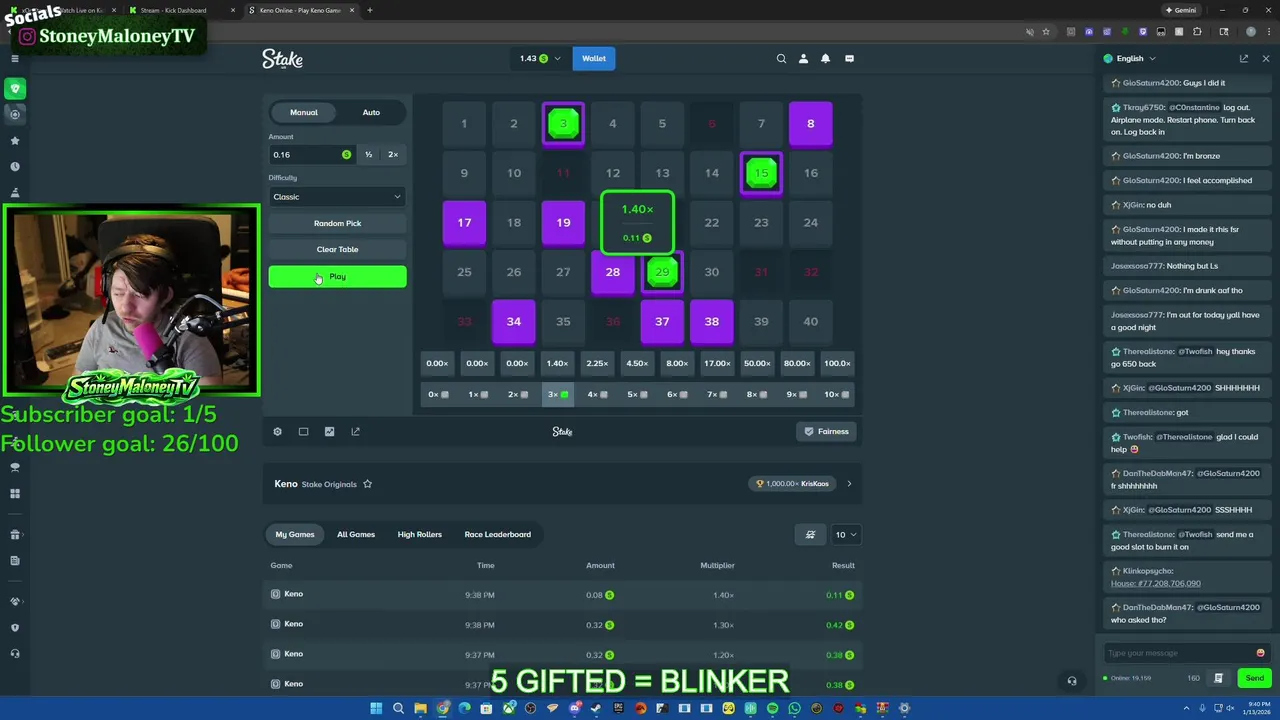Open the hamburger menu in left sidebar

[15, 59]
